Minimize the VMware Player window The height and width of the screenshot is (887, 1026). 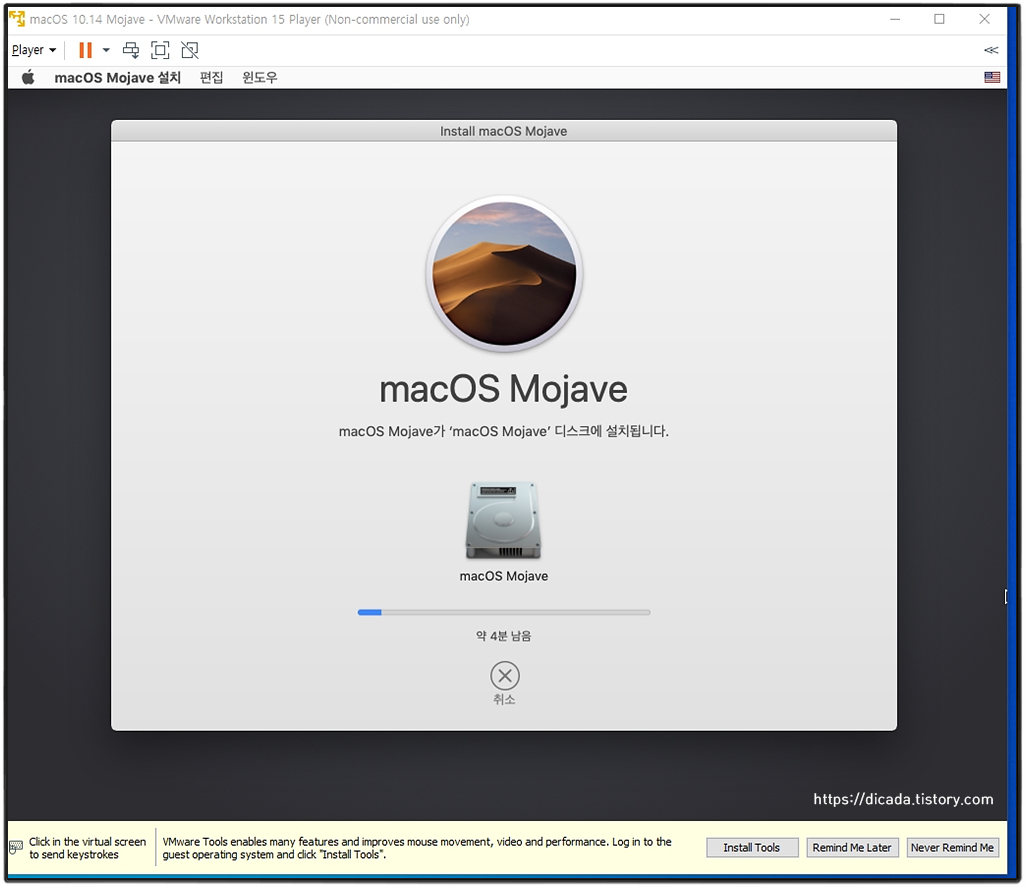tap(895, 19)
